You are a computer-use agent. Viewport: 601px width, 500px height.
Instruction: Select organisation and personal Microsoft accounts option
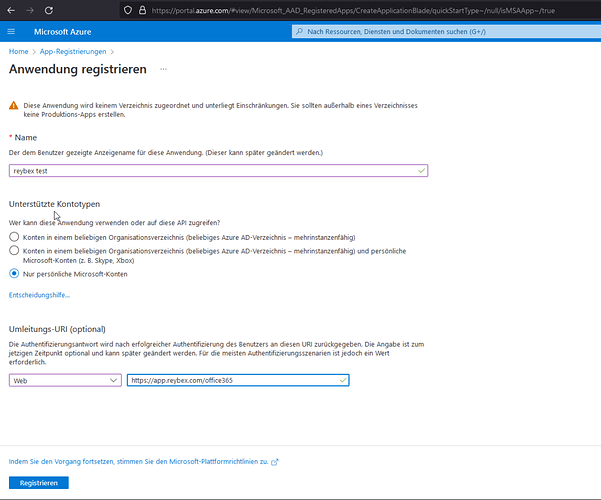coord(14,251)
